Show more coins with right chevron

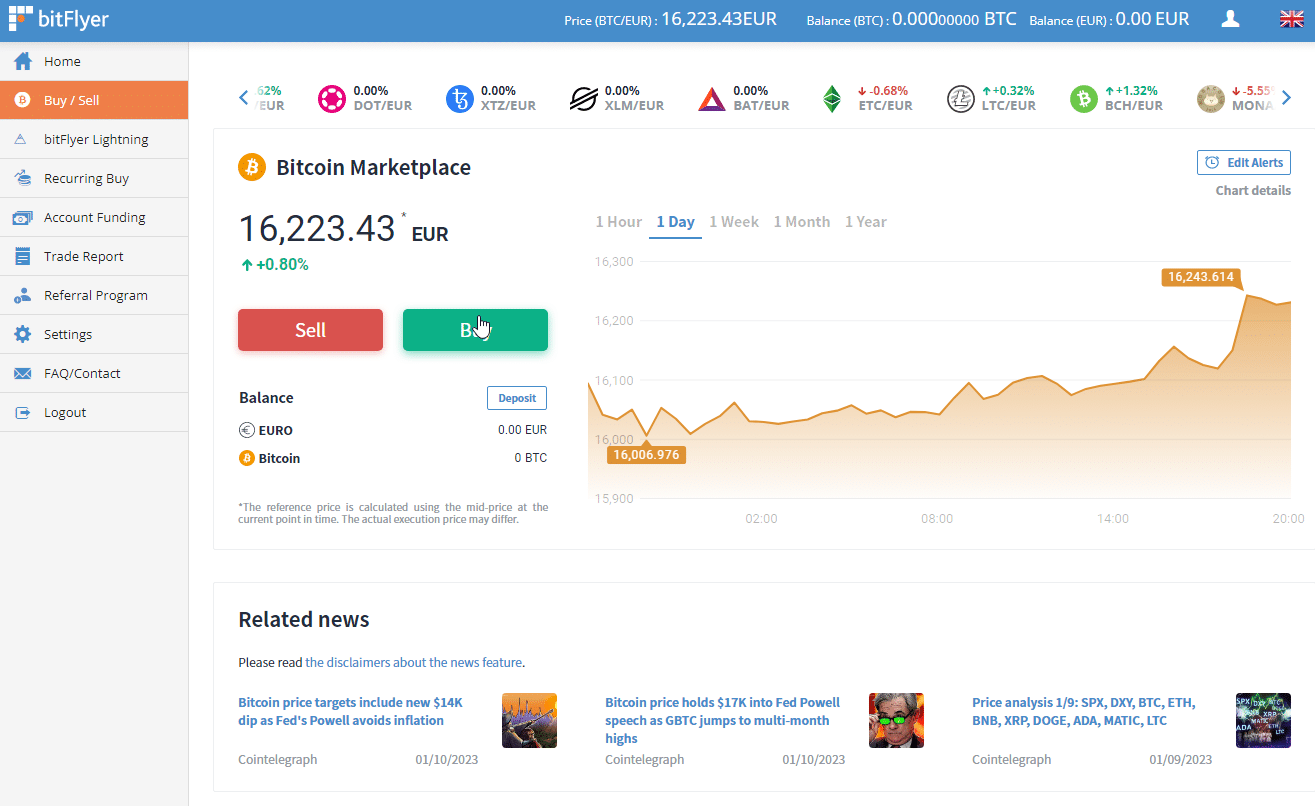(x=1287, y=97)
